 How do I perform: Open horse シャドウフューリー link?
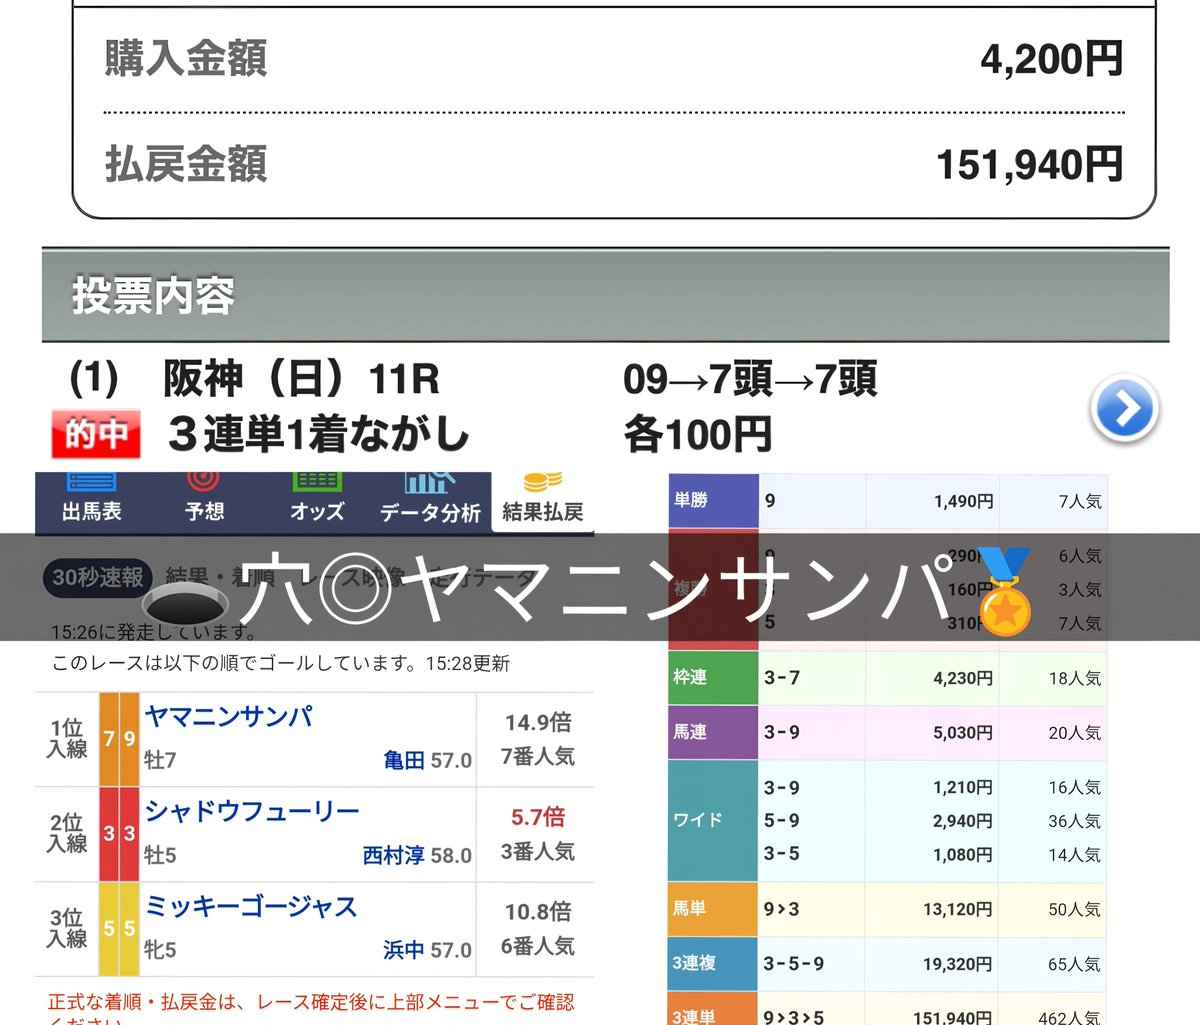(x=252, y=810)
